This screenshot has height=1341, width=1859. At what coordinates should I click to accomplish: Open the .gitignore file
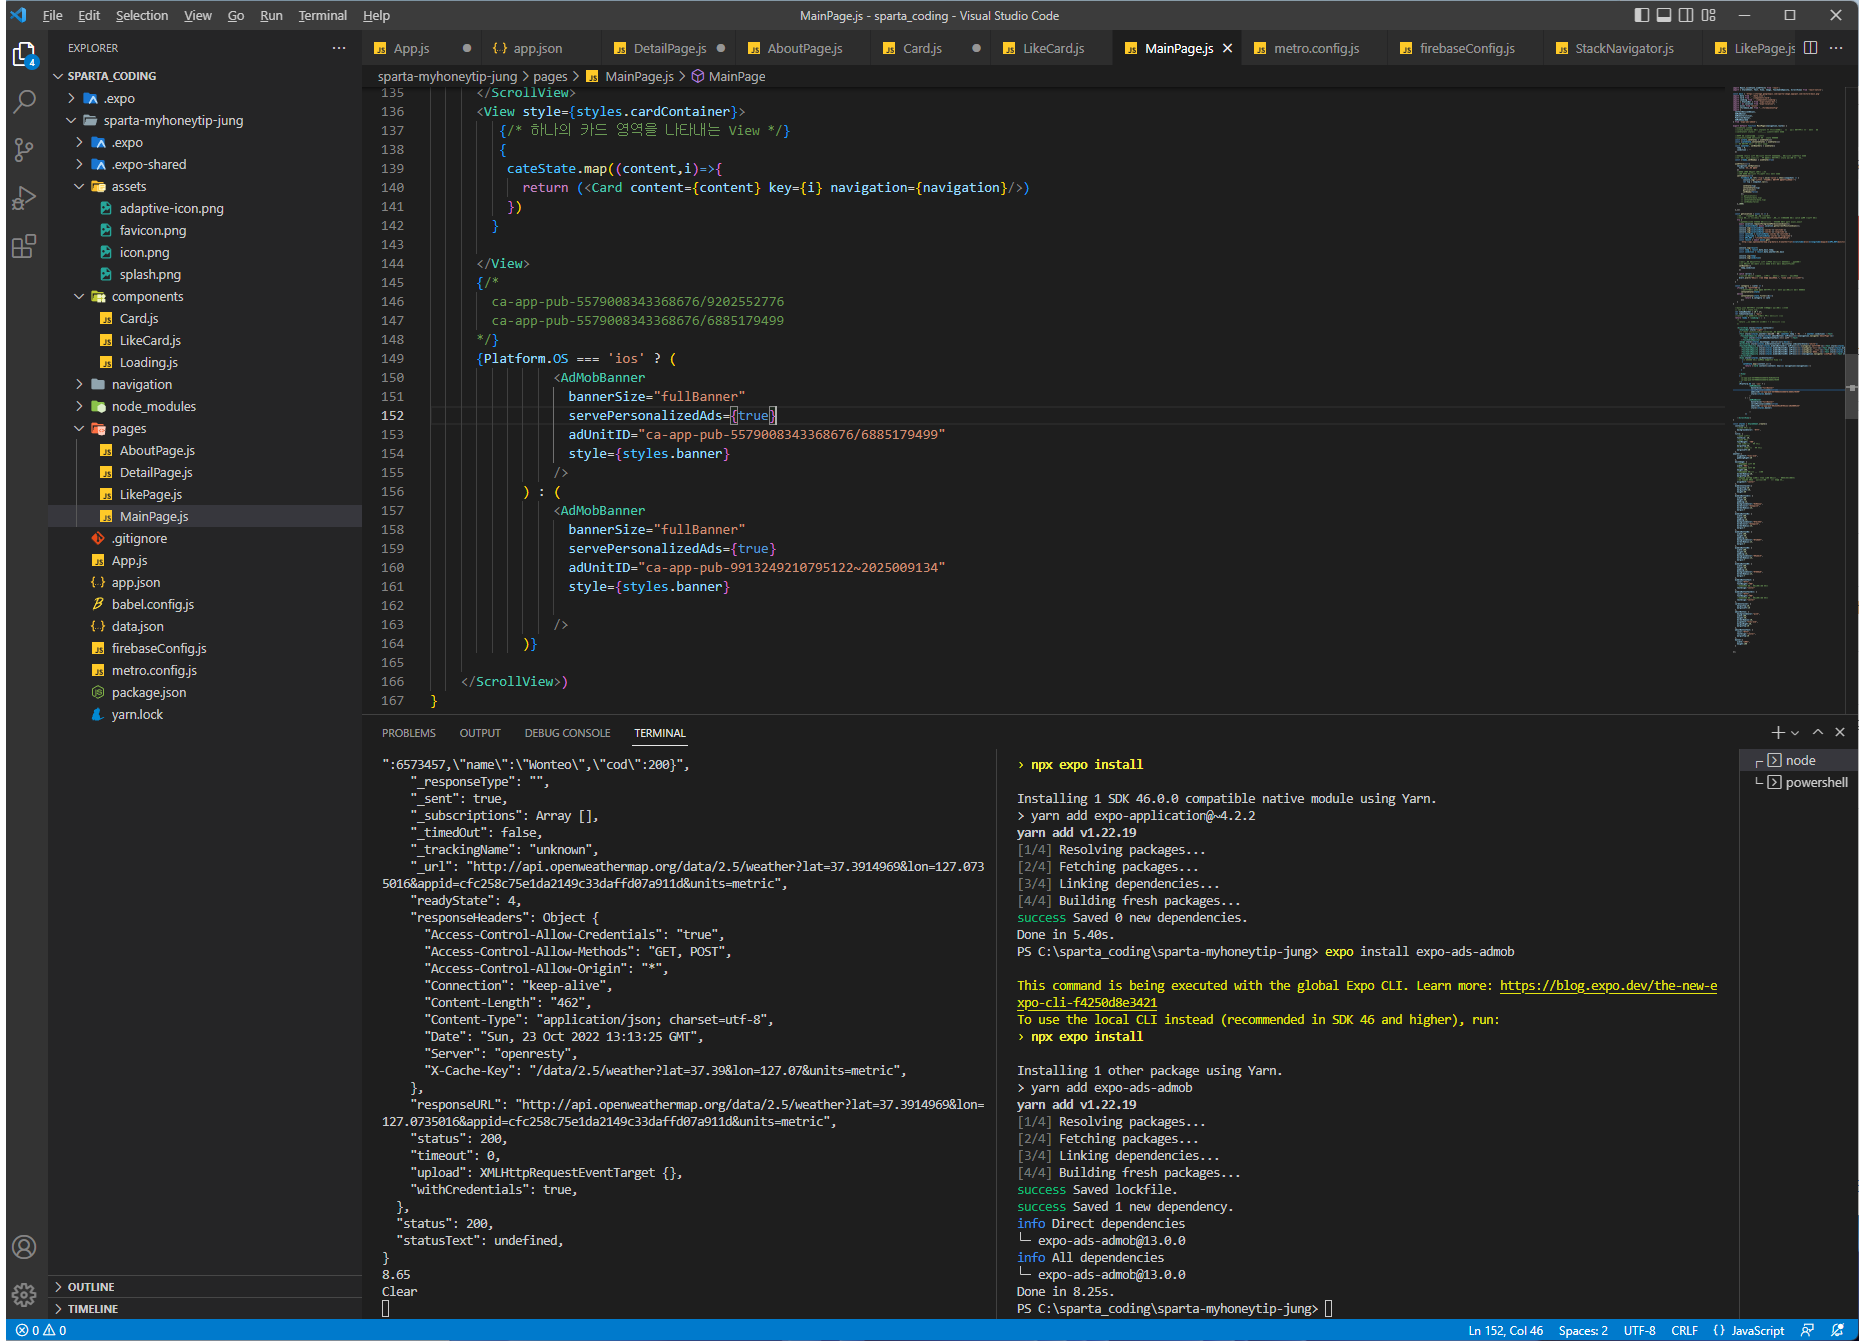coord(139,539)
